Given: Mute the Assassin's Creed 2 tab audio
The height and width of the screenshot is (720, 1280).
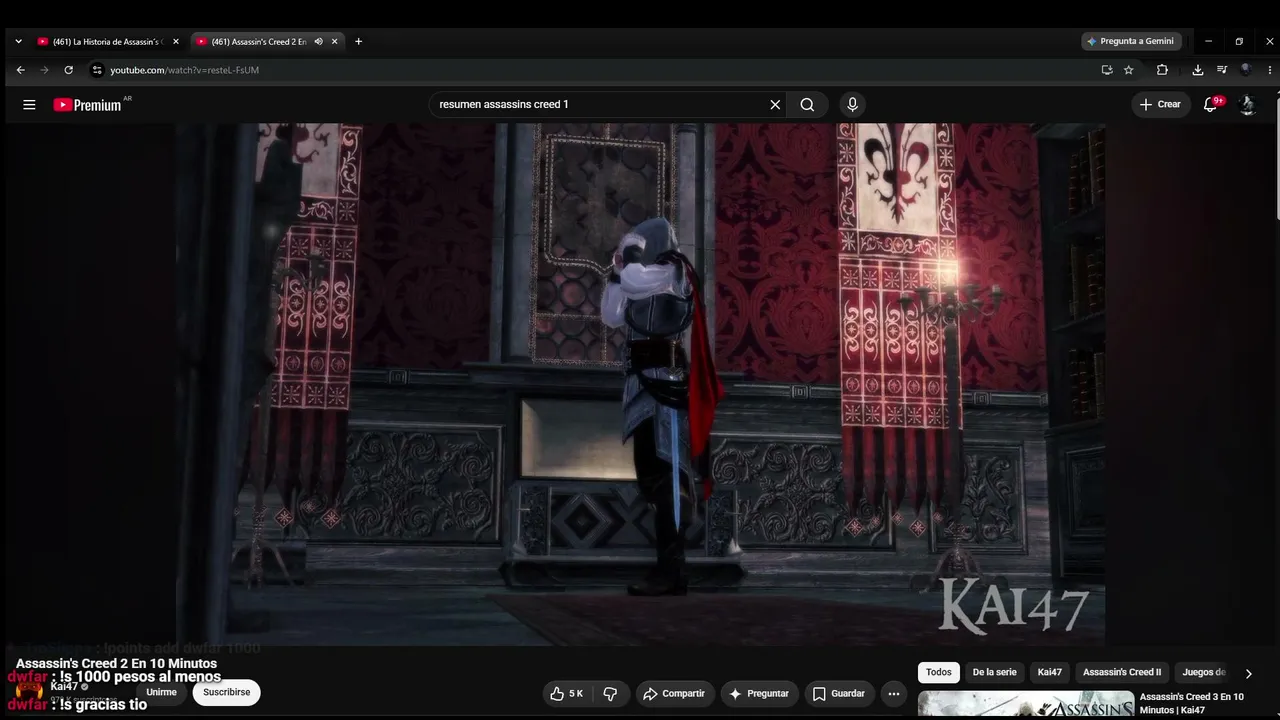Looking at the screenshot, I should pyautogui.click(x=318, y=41).
